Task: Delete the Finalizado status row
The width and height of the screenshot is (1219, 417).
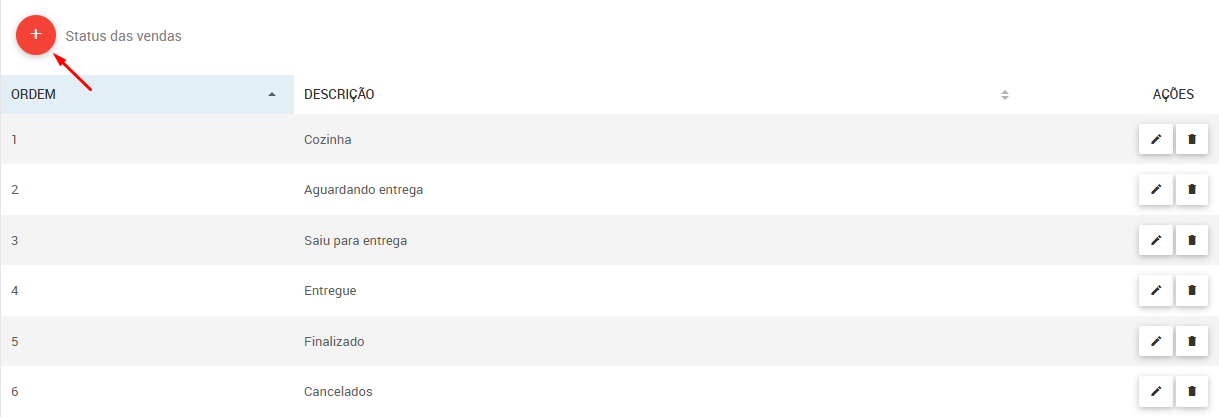Action: pyautogui.click(x=1192, y=341)
